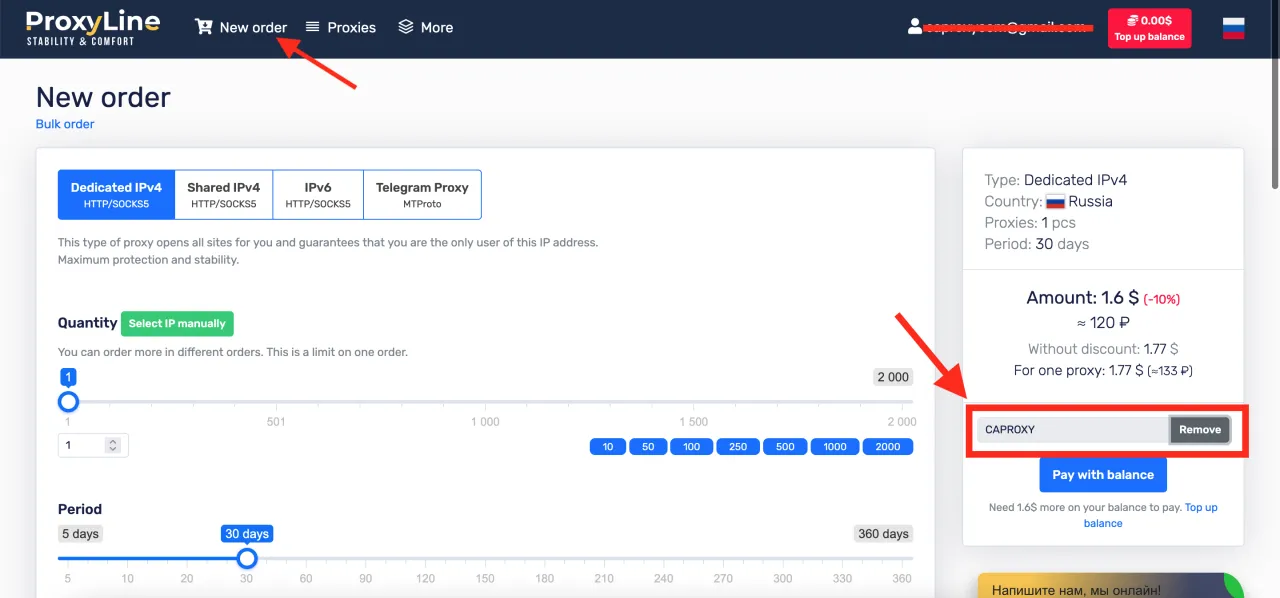The height and width of the screenshot is (598, 1280).
Task: Switch language via the Russian flag
Action: coord(1233,28)
